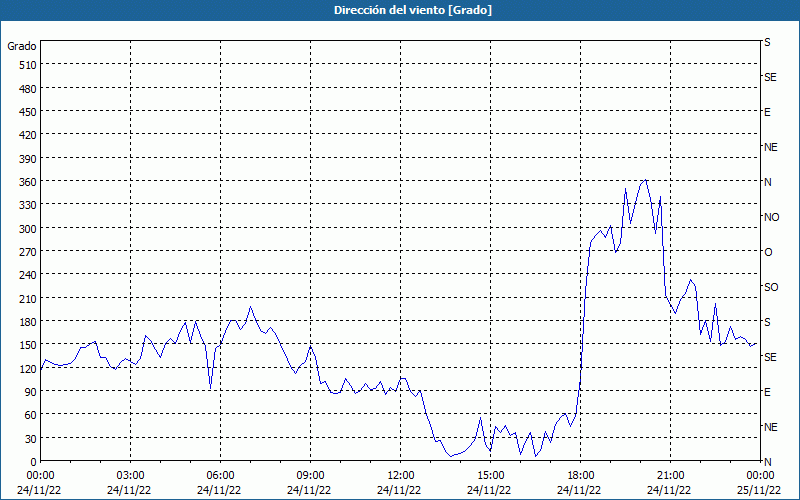
Task: Click the chart title 'Dirección del viento [Grado]'
Action: [x=413, y=10]
